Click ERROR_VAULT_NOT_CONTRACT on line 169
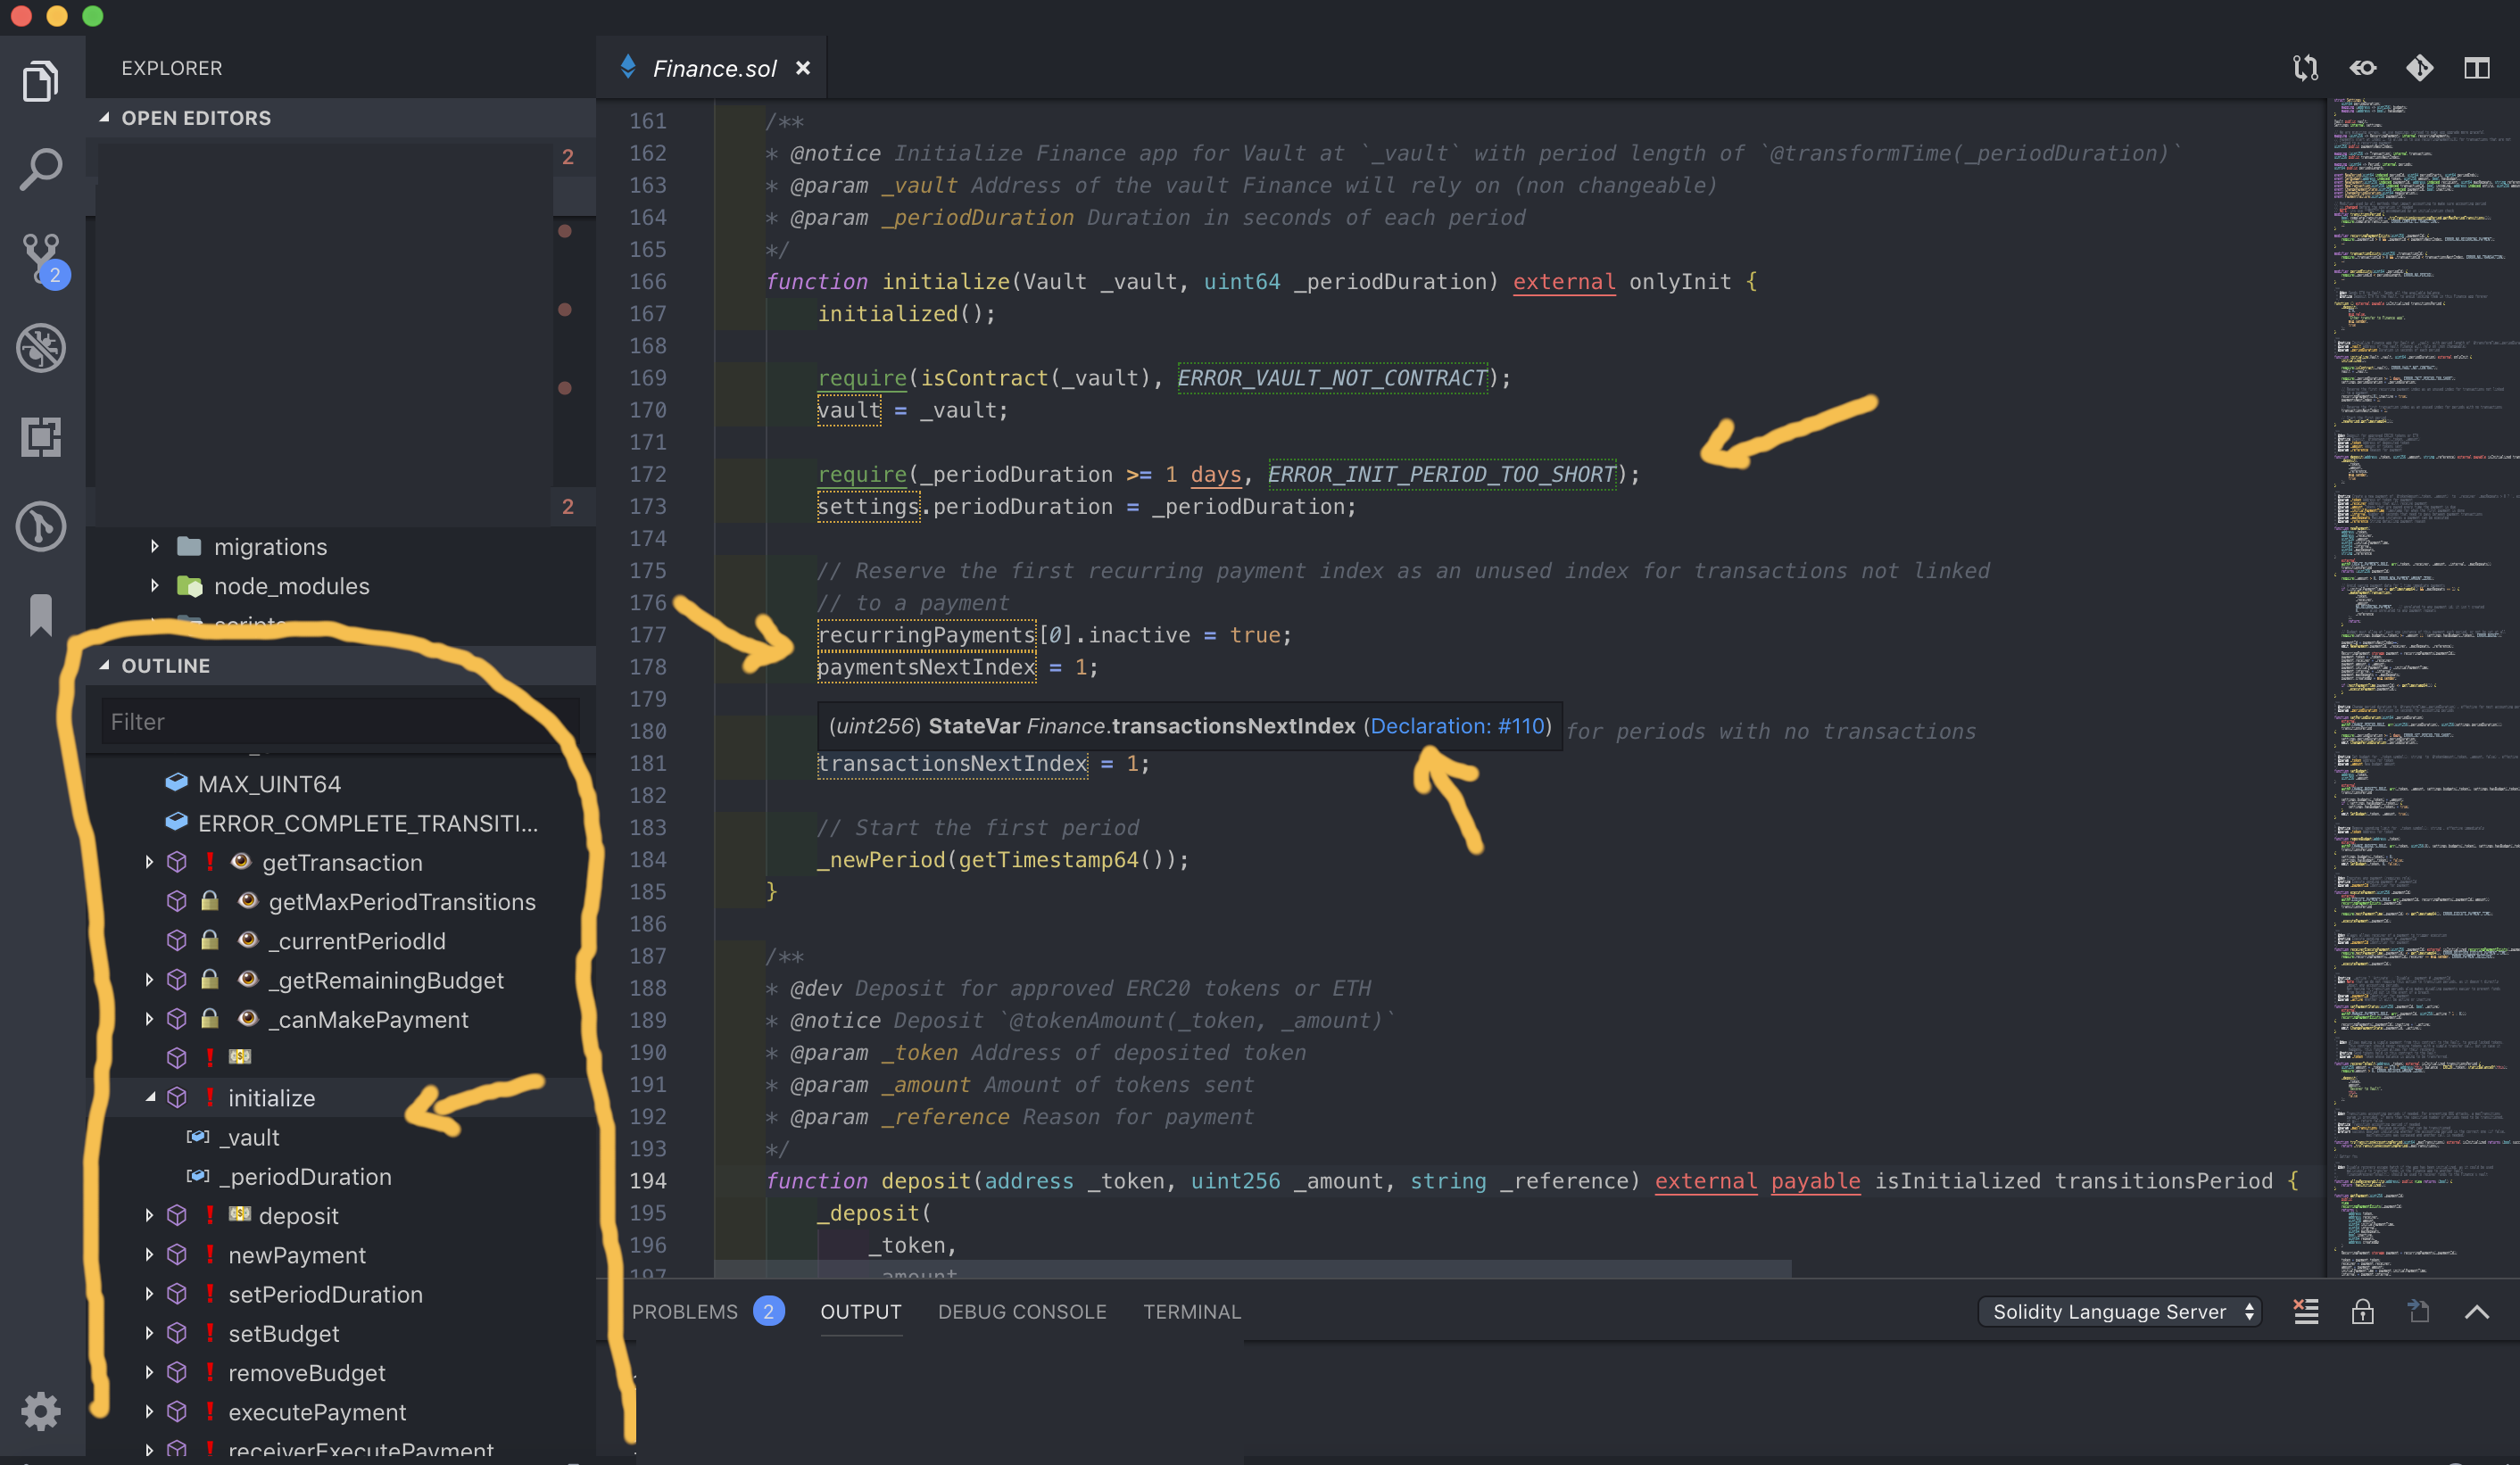Screen dimensions: 2520x1465 1332,377
